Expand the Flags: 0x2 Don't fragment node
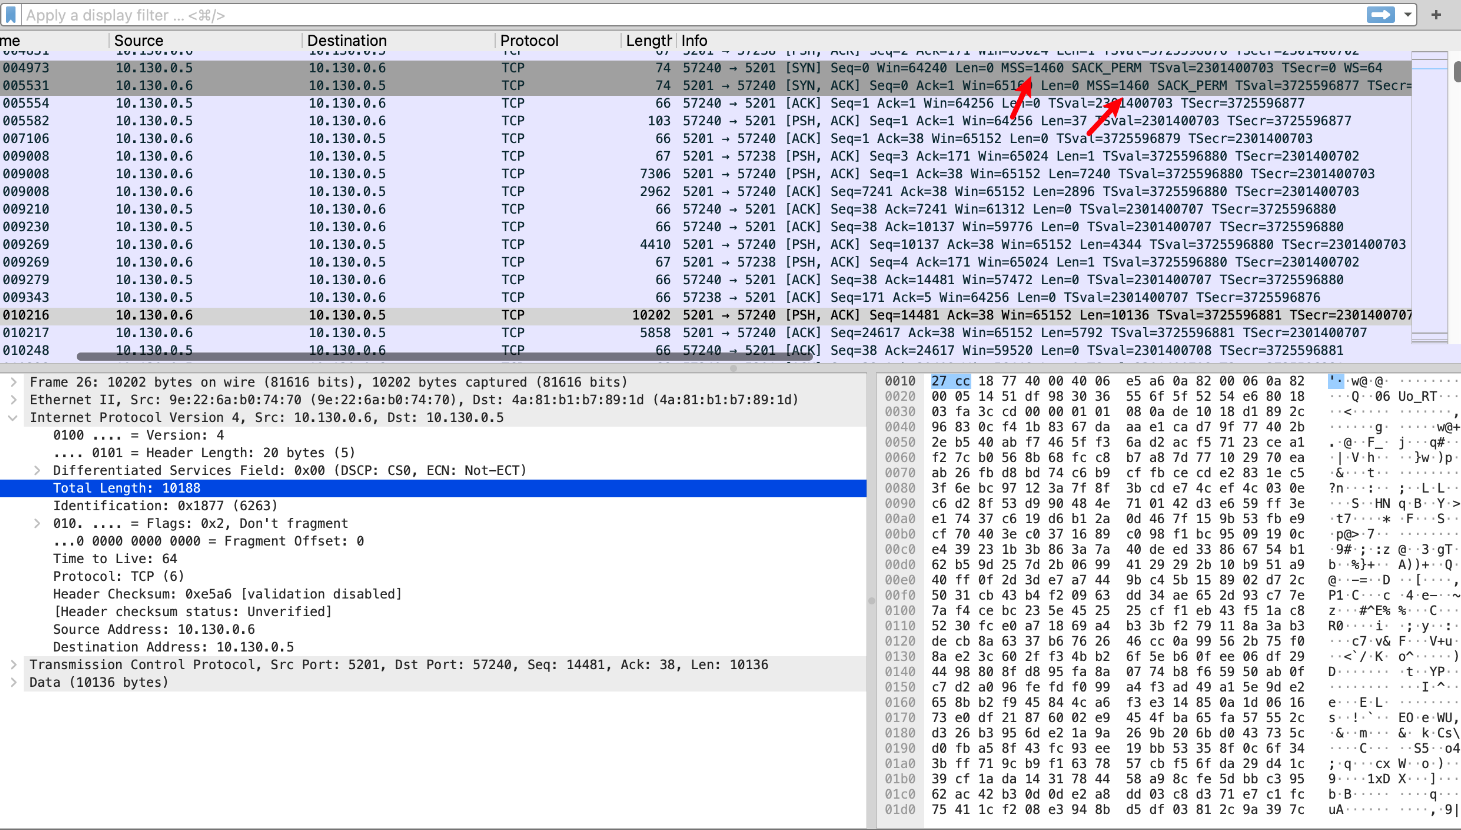1461x830 pixels. (x=37, y=523)
